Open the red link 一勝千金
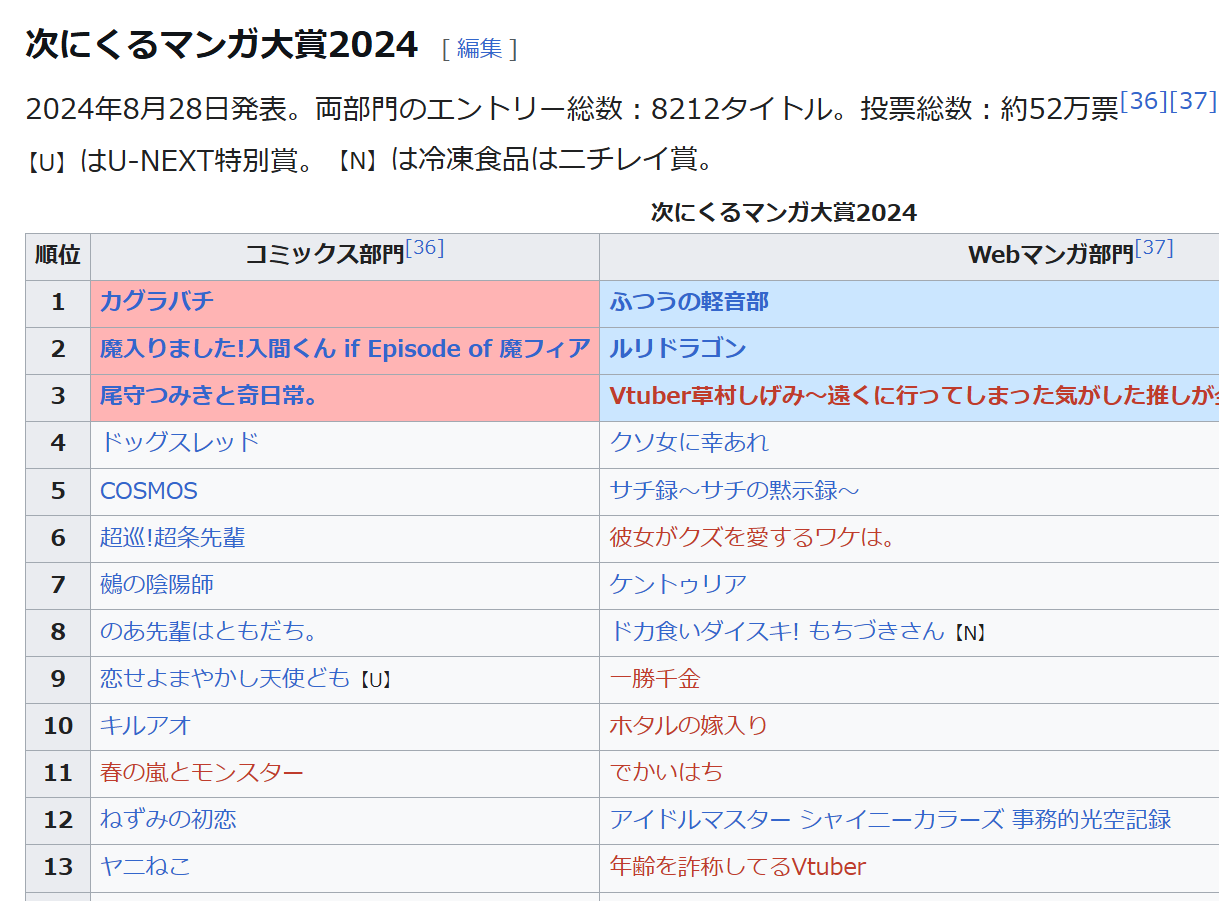 click(x=655, y=678)
